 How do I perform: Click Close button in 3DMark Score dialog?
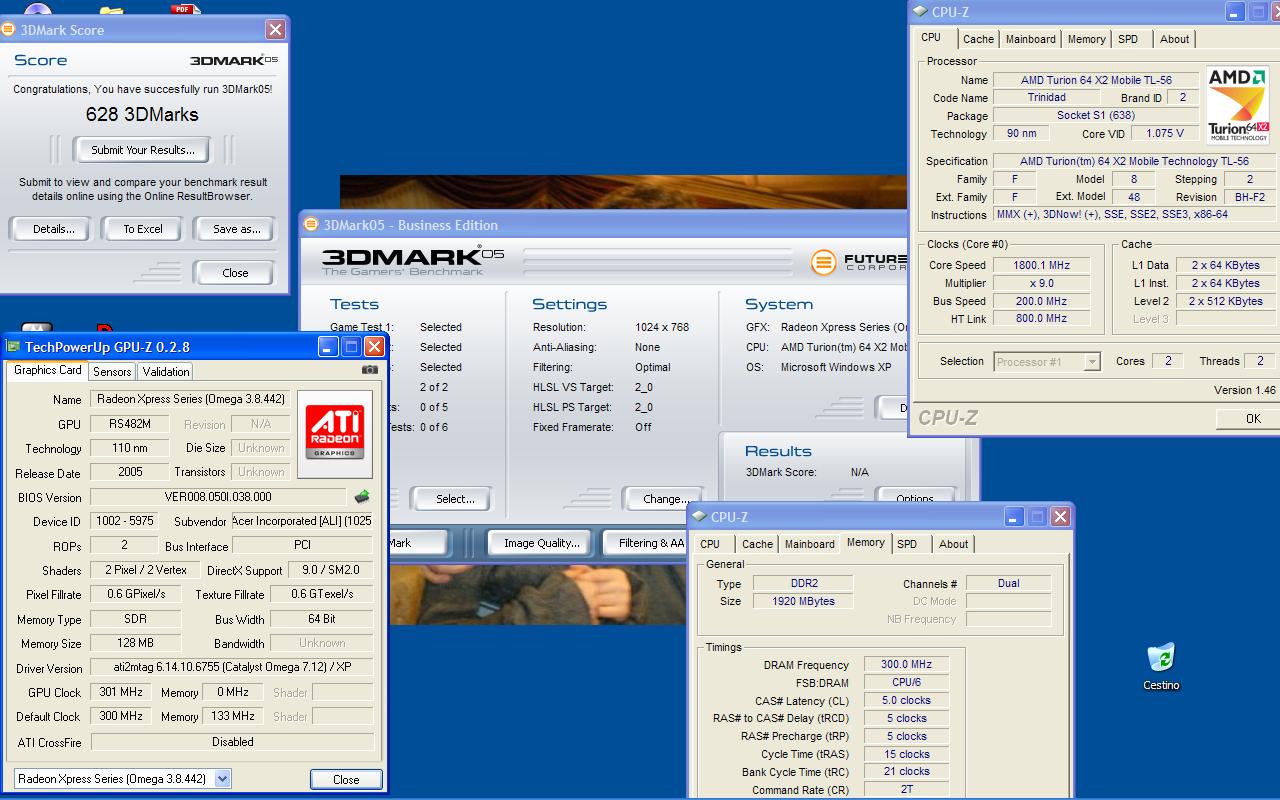(x=235, y=273)
